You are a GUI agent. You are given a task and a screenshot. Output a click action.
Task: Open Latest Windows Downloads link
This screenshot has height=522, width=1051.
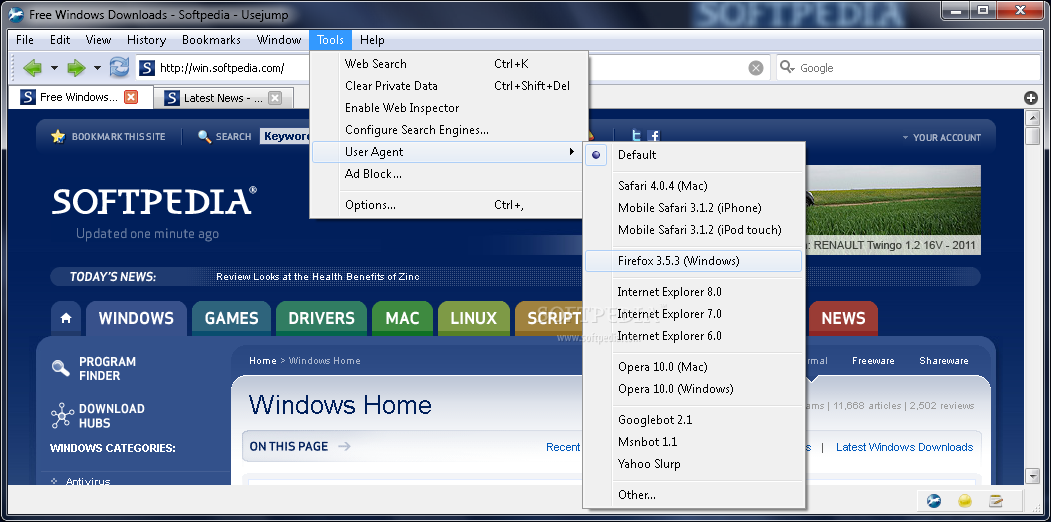[904, 447]
